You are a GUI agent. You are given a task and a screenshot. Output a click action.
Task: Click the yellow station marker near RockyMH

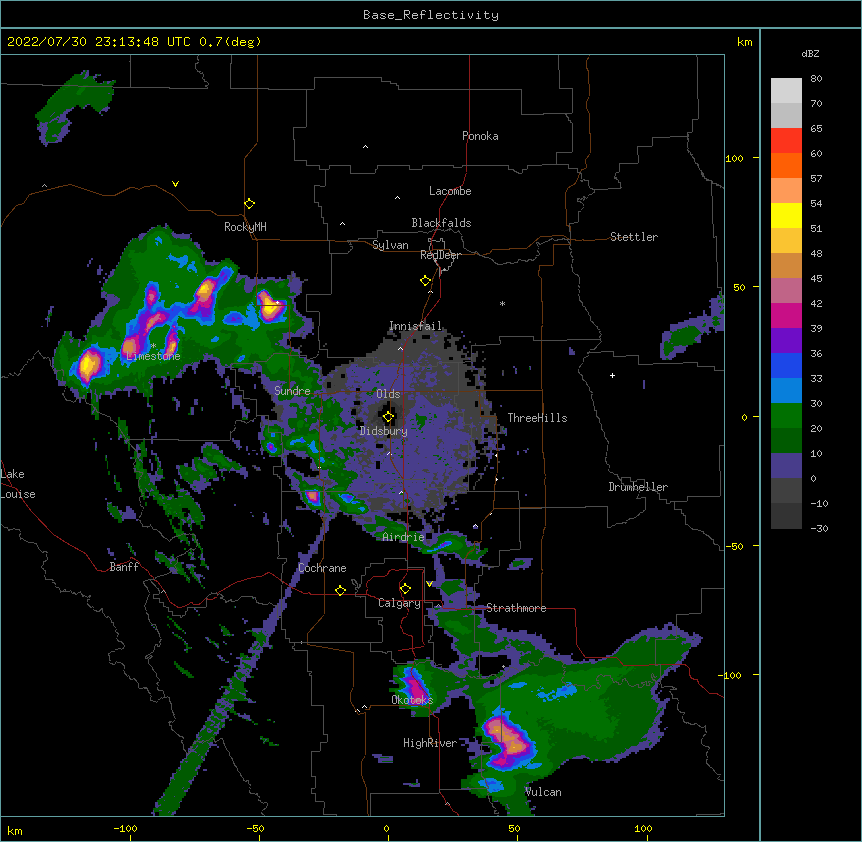249,204
